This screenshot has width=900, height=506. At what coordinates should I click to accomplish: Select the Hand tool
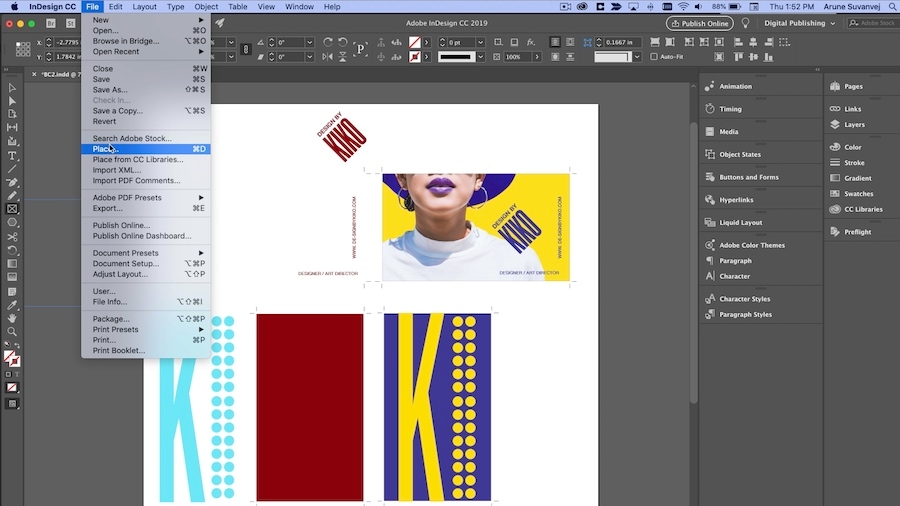pyautogui.click(x=12, y=318)
